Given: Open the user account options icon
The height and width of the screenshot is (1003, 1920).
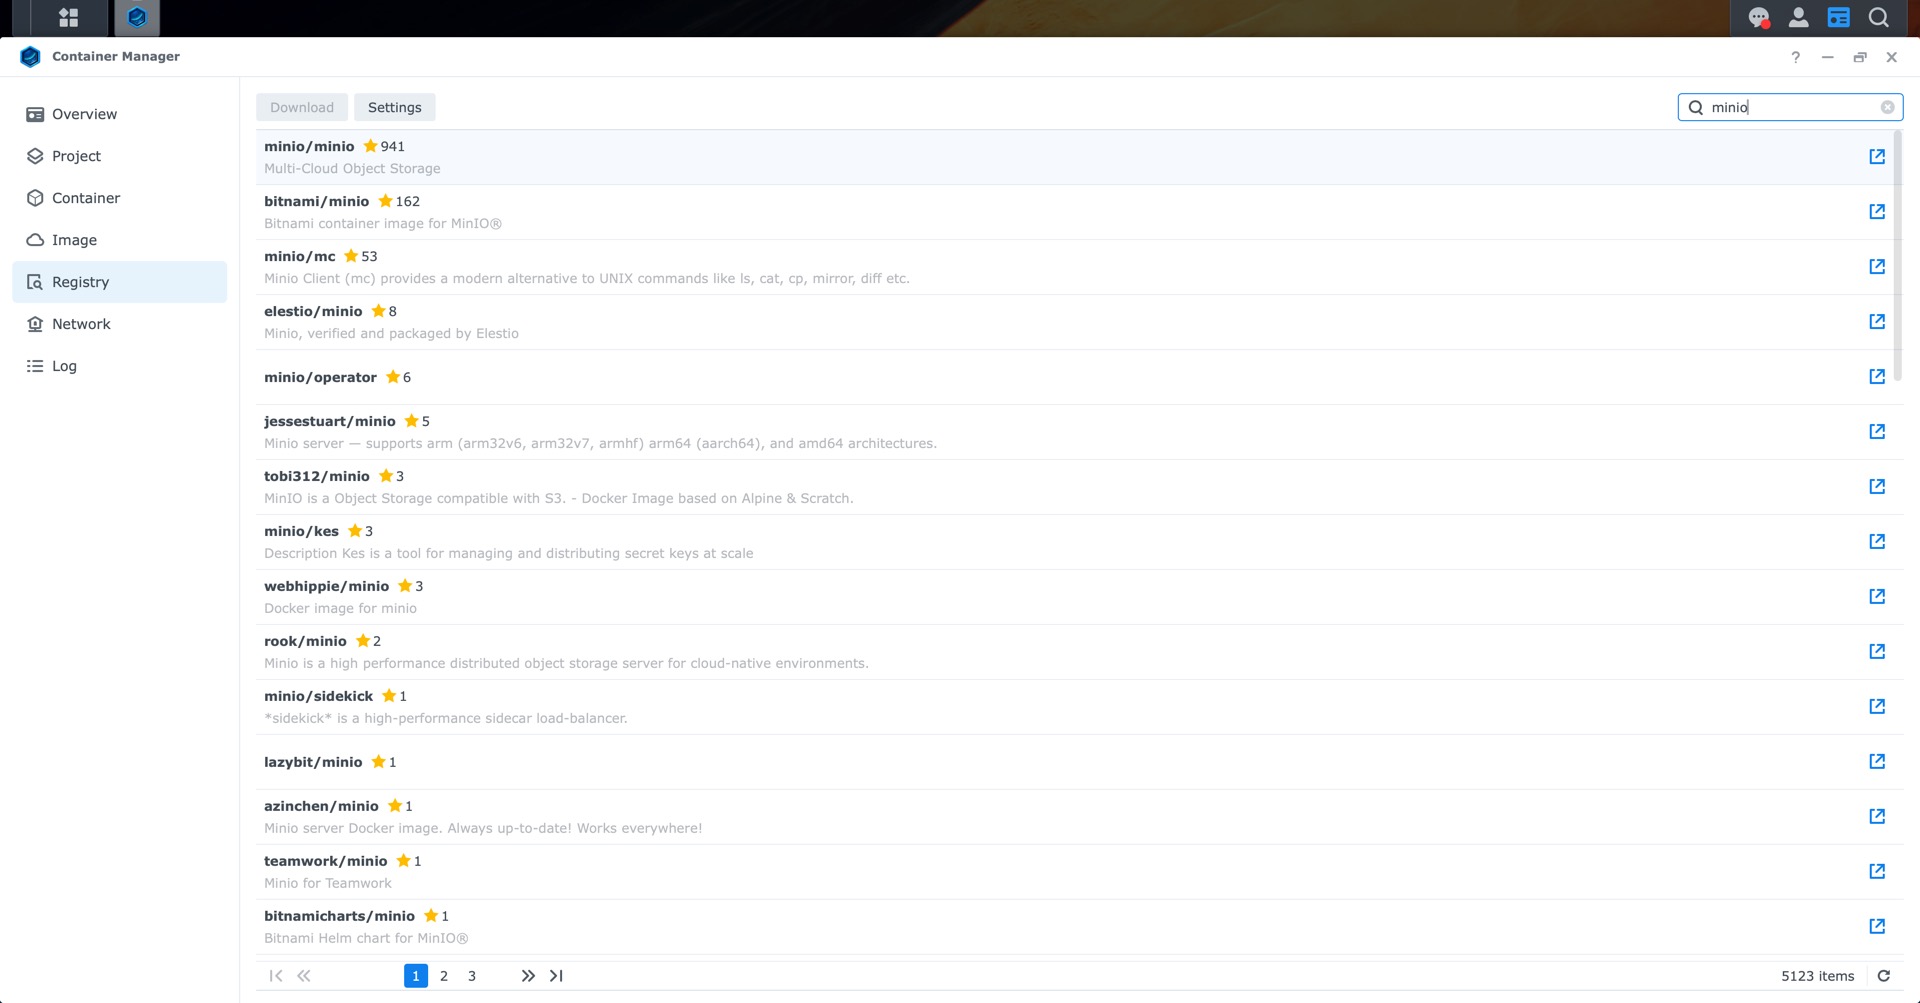Looking at the screenshot, I should [x=1798, y=18].
